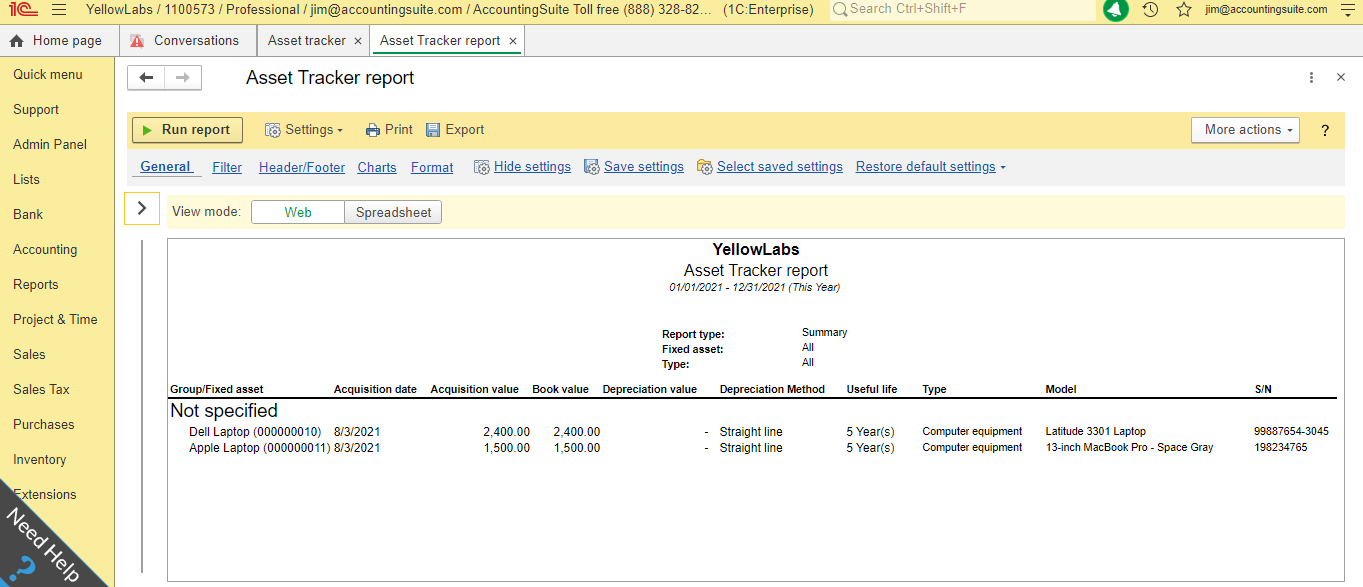Click the Help question mark button
Screen dimensions: 1363x587
pos(1325,130)
